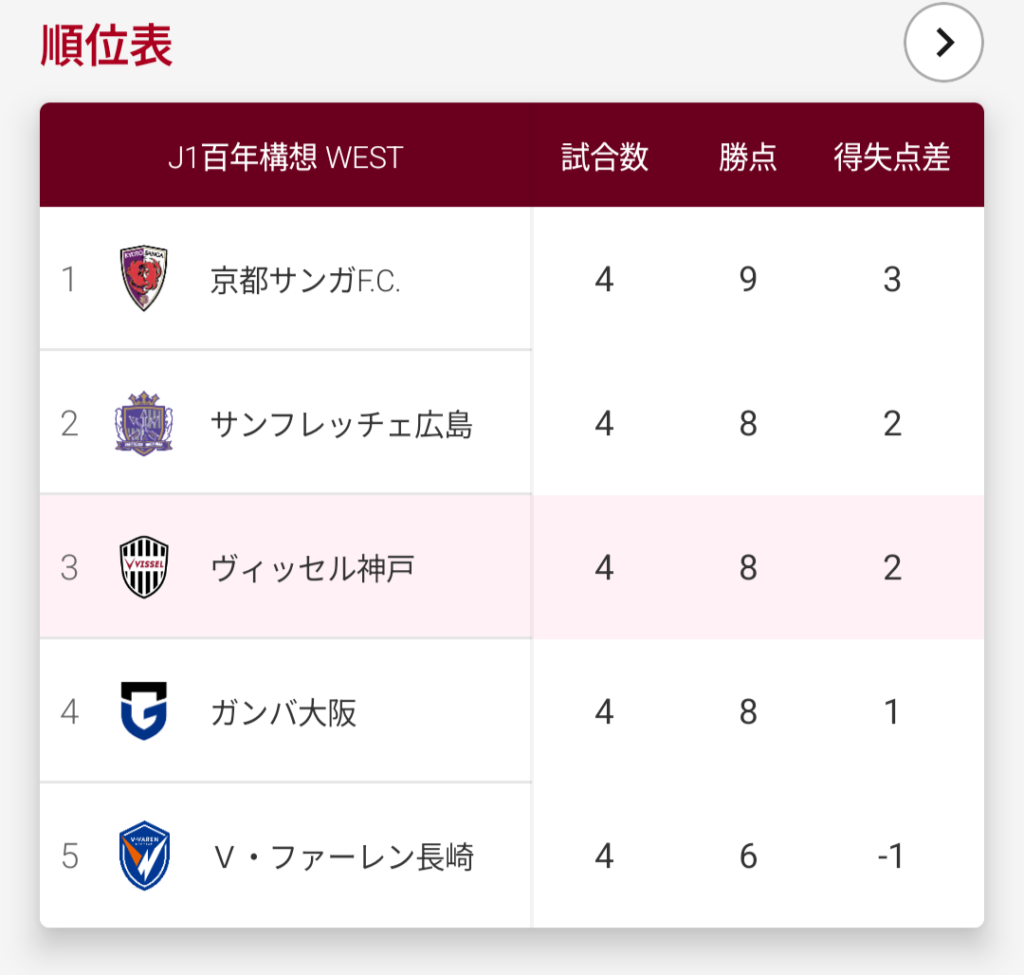Click rank number 1 in standings
This screenshot has width=1024, height=975.
(x=68, y=280)
